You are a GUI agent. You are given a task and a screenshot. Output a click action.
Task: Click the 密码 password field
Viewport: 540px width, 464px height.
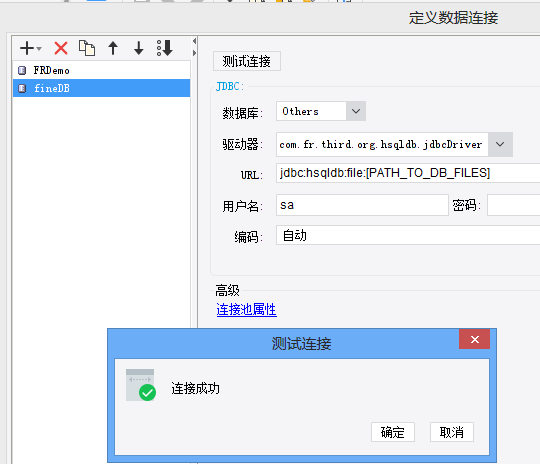[513, 205]
